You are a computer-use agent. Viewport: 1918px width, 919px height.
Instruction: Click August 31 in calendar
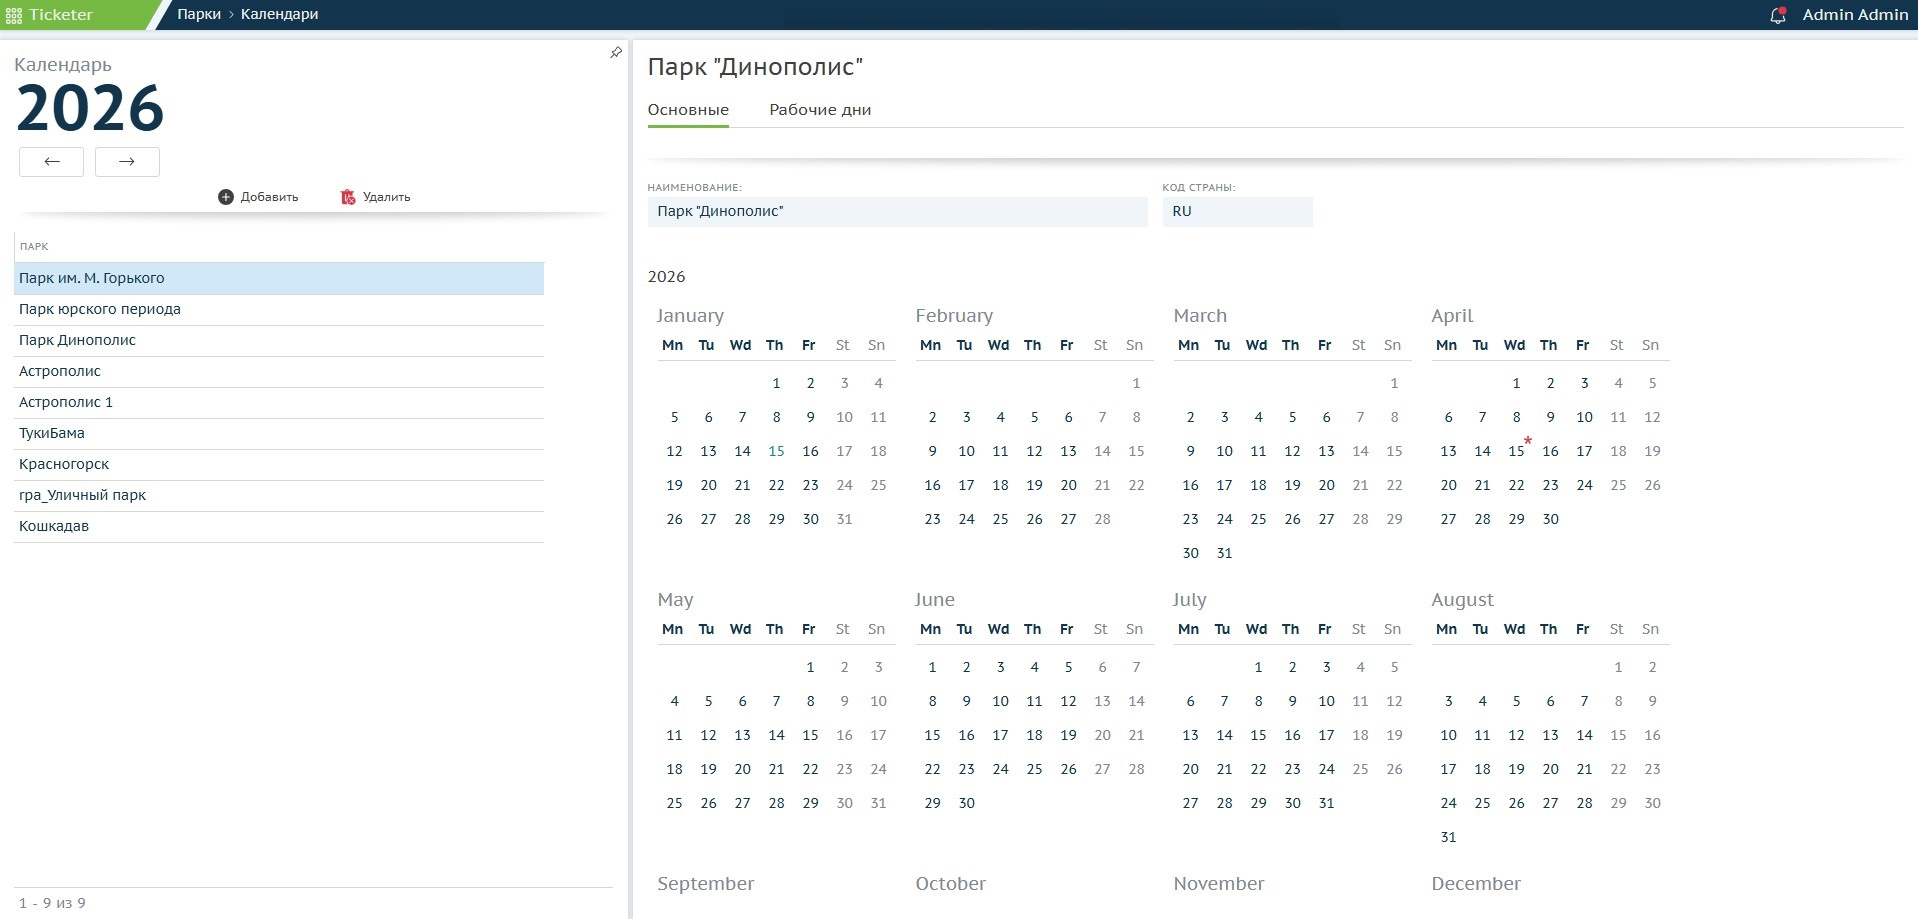1448,837
